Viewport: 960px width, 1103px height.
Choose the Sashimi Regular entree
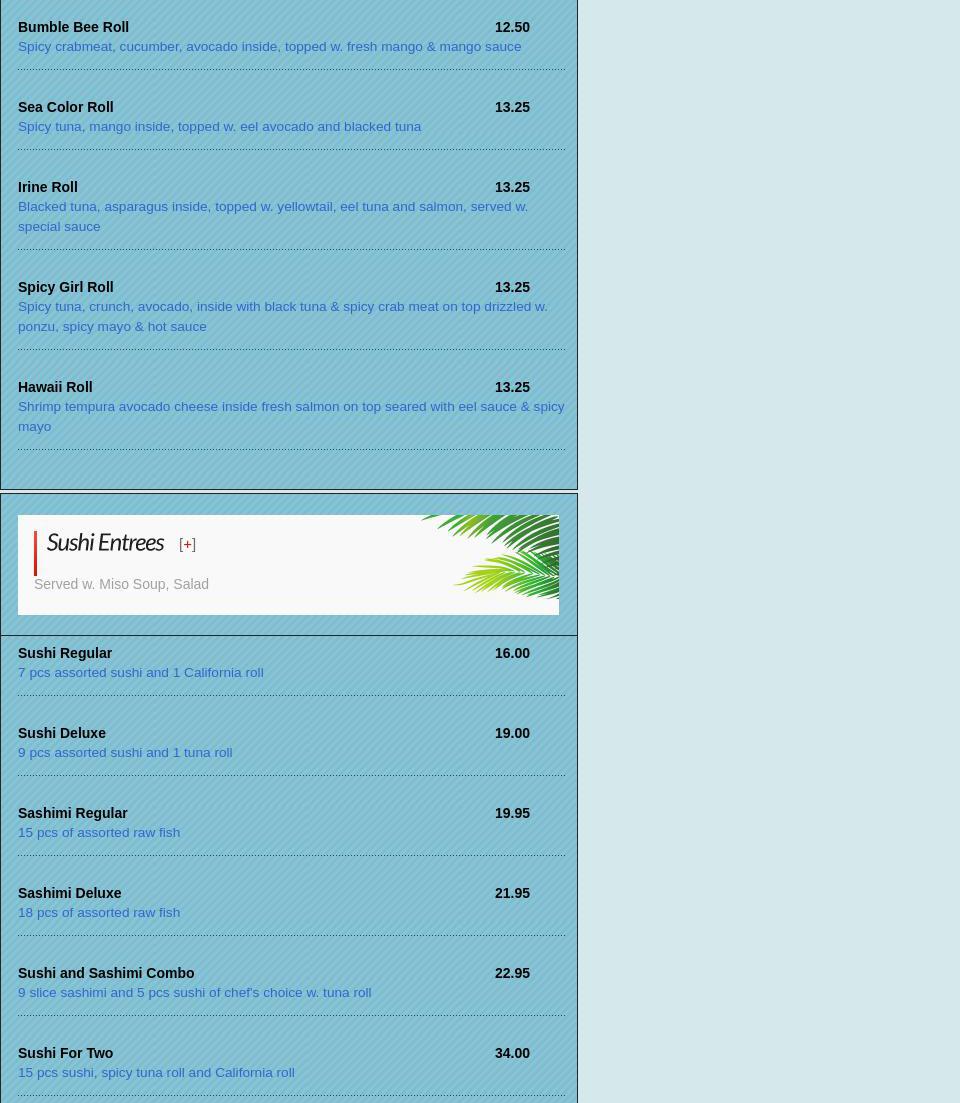(x=73, y=813)
